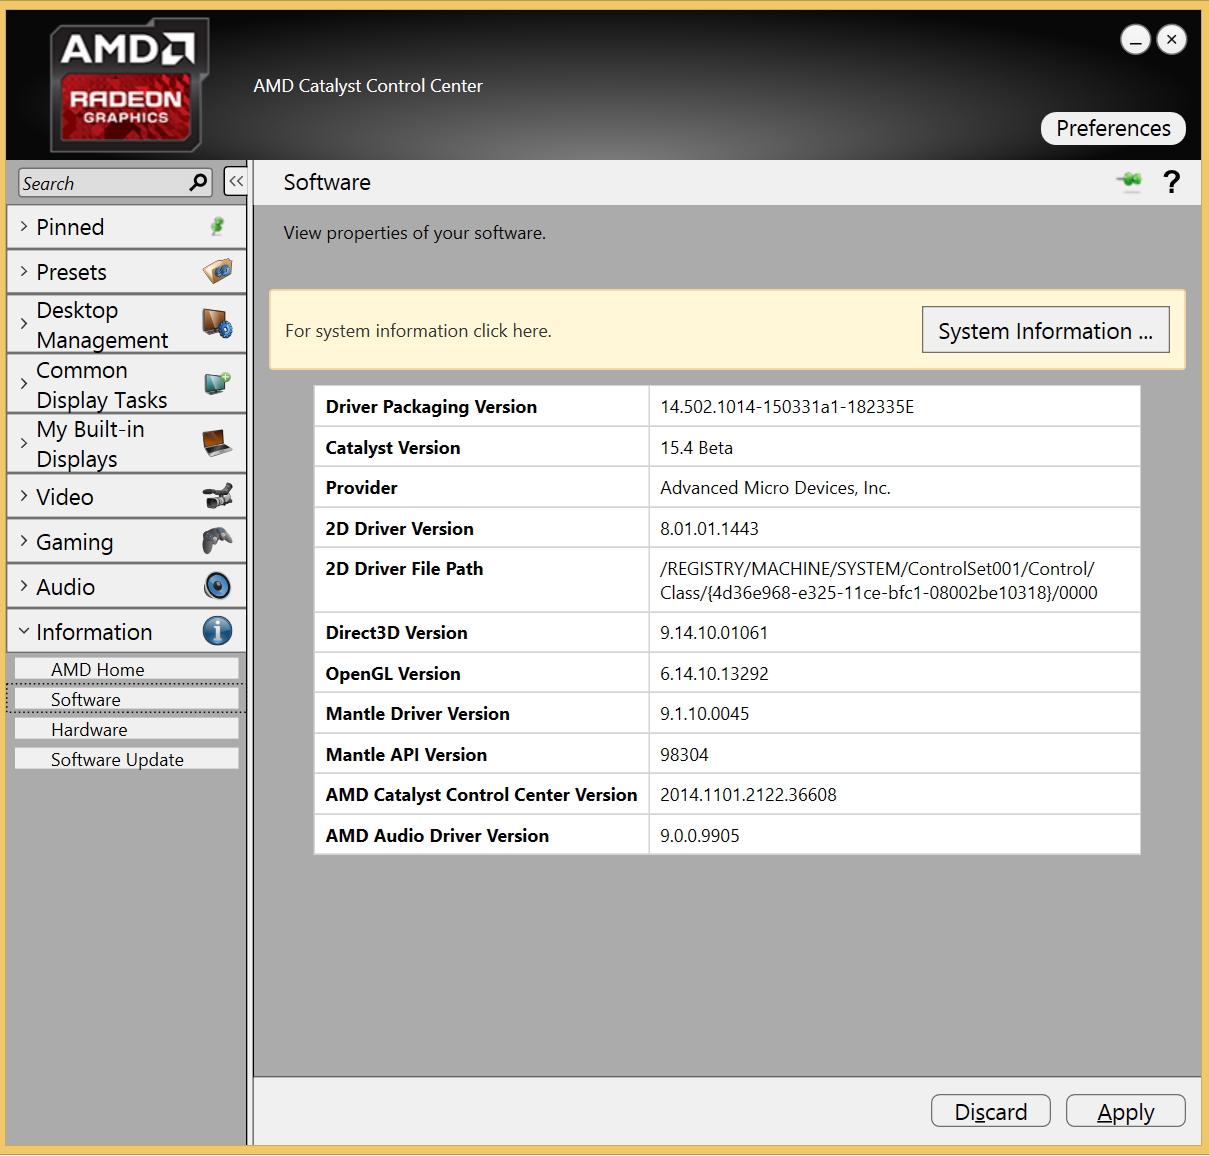The height and width of the screenshot is (1156, 1209).
Task: Click the Discard button
Action: click(991, 1111)
